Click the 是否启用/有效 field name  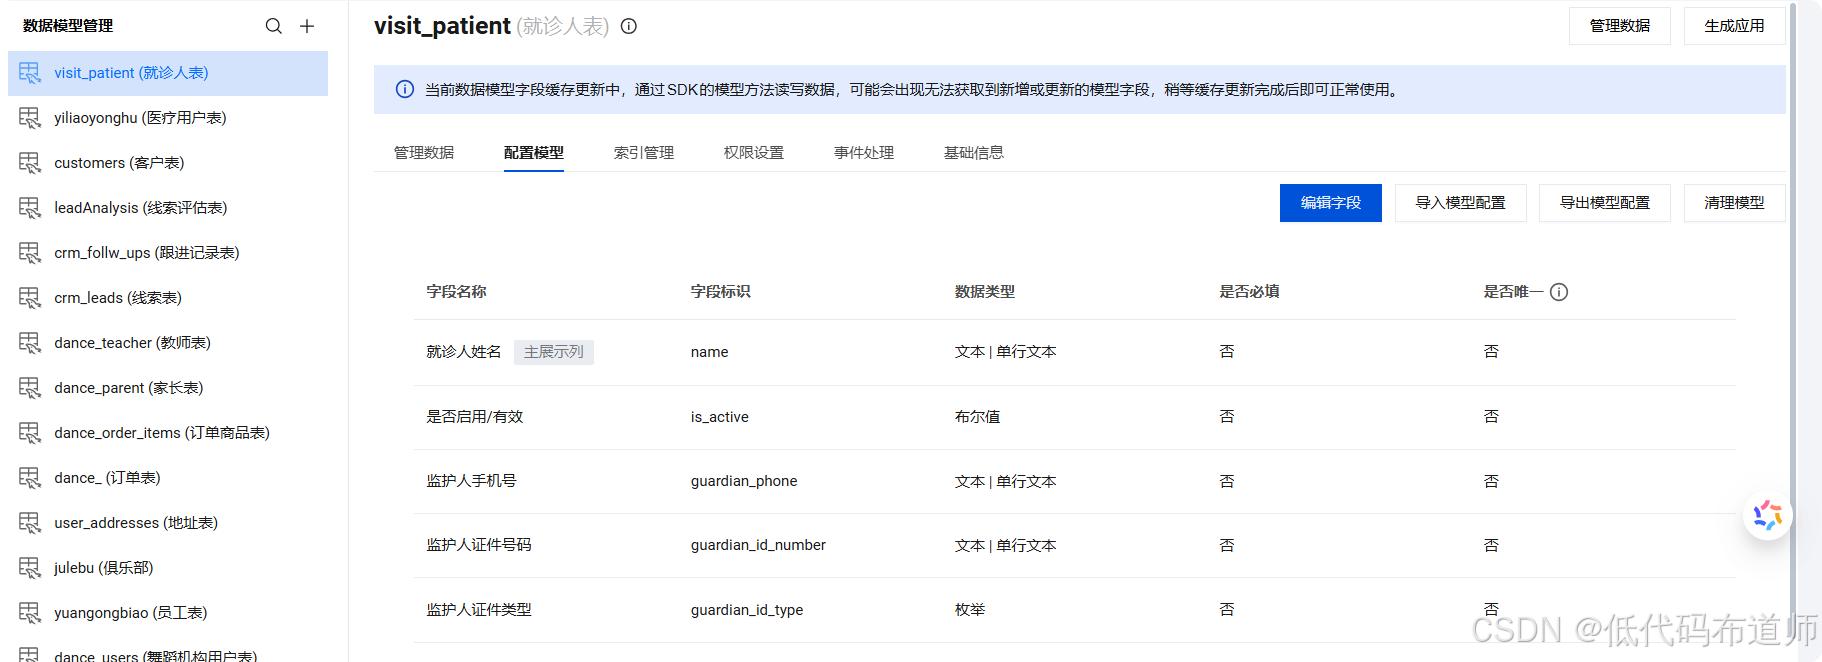tap(475, 417)
